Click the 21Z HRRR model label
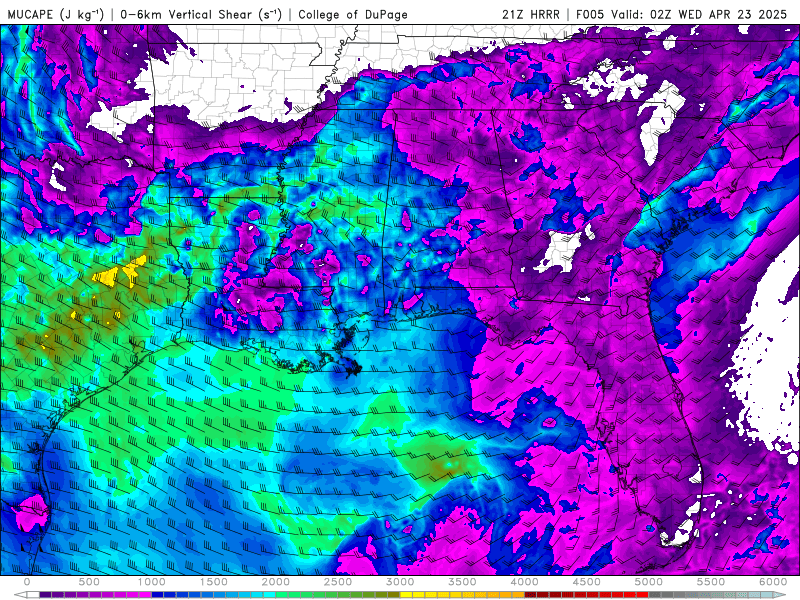Screen dimensions: 800x600 click(531, 15)
